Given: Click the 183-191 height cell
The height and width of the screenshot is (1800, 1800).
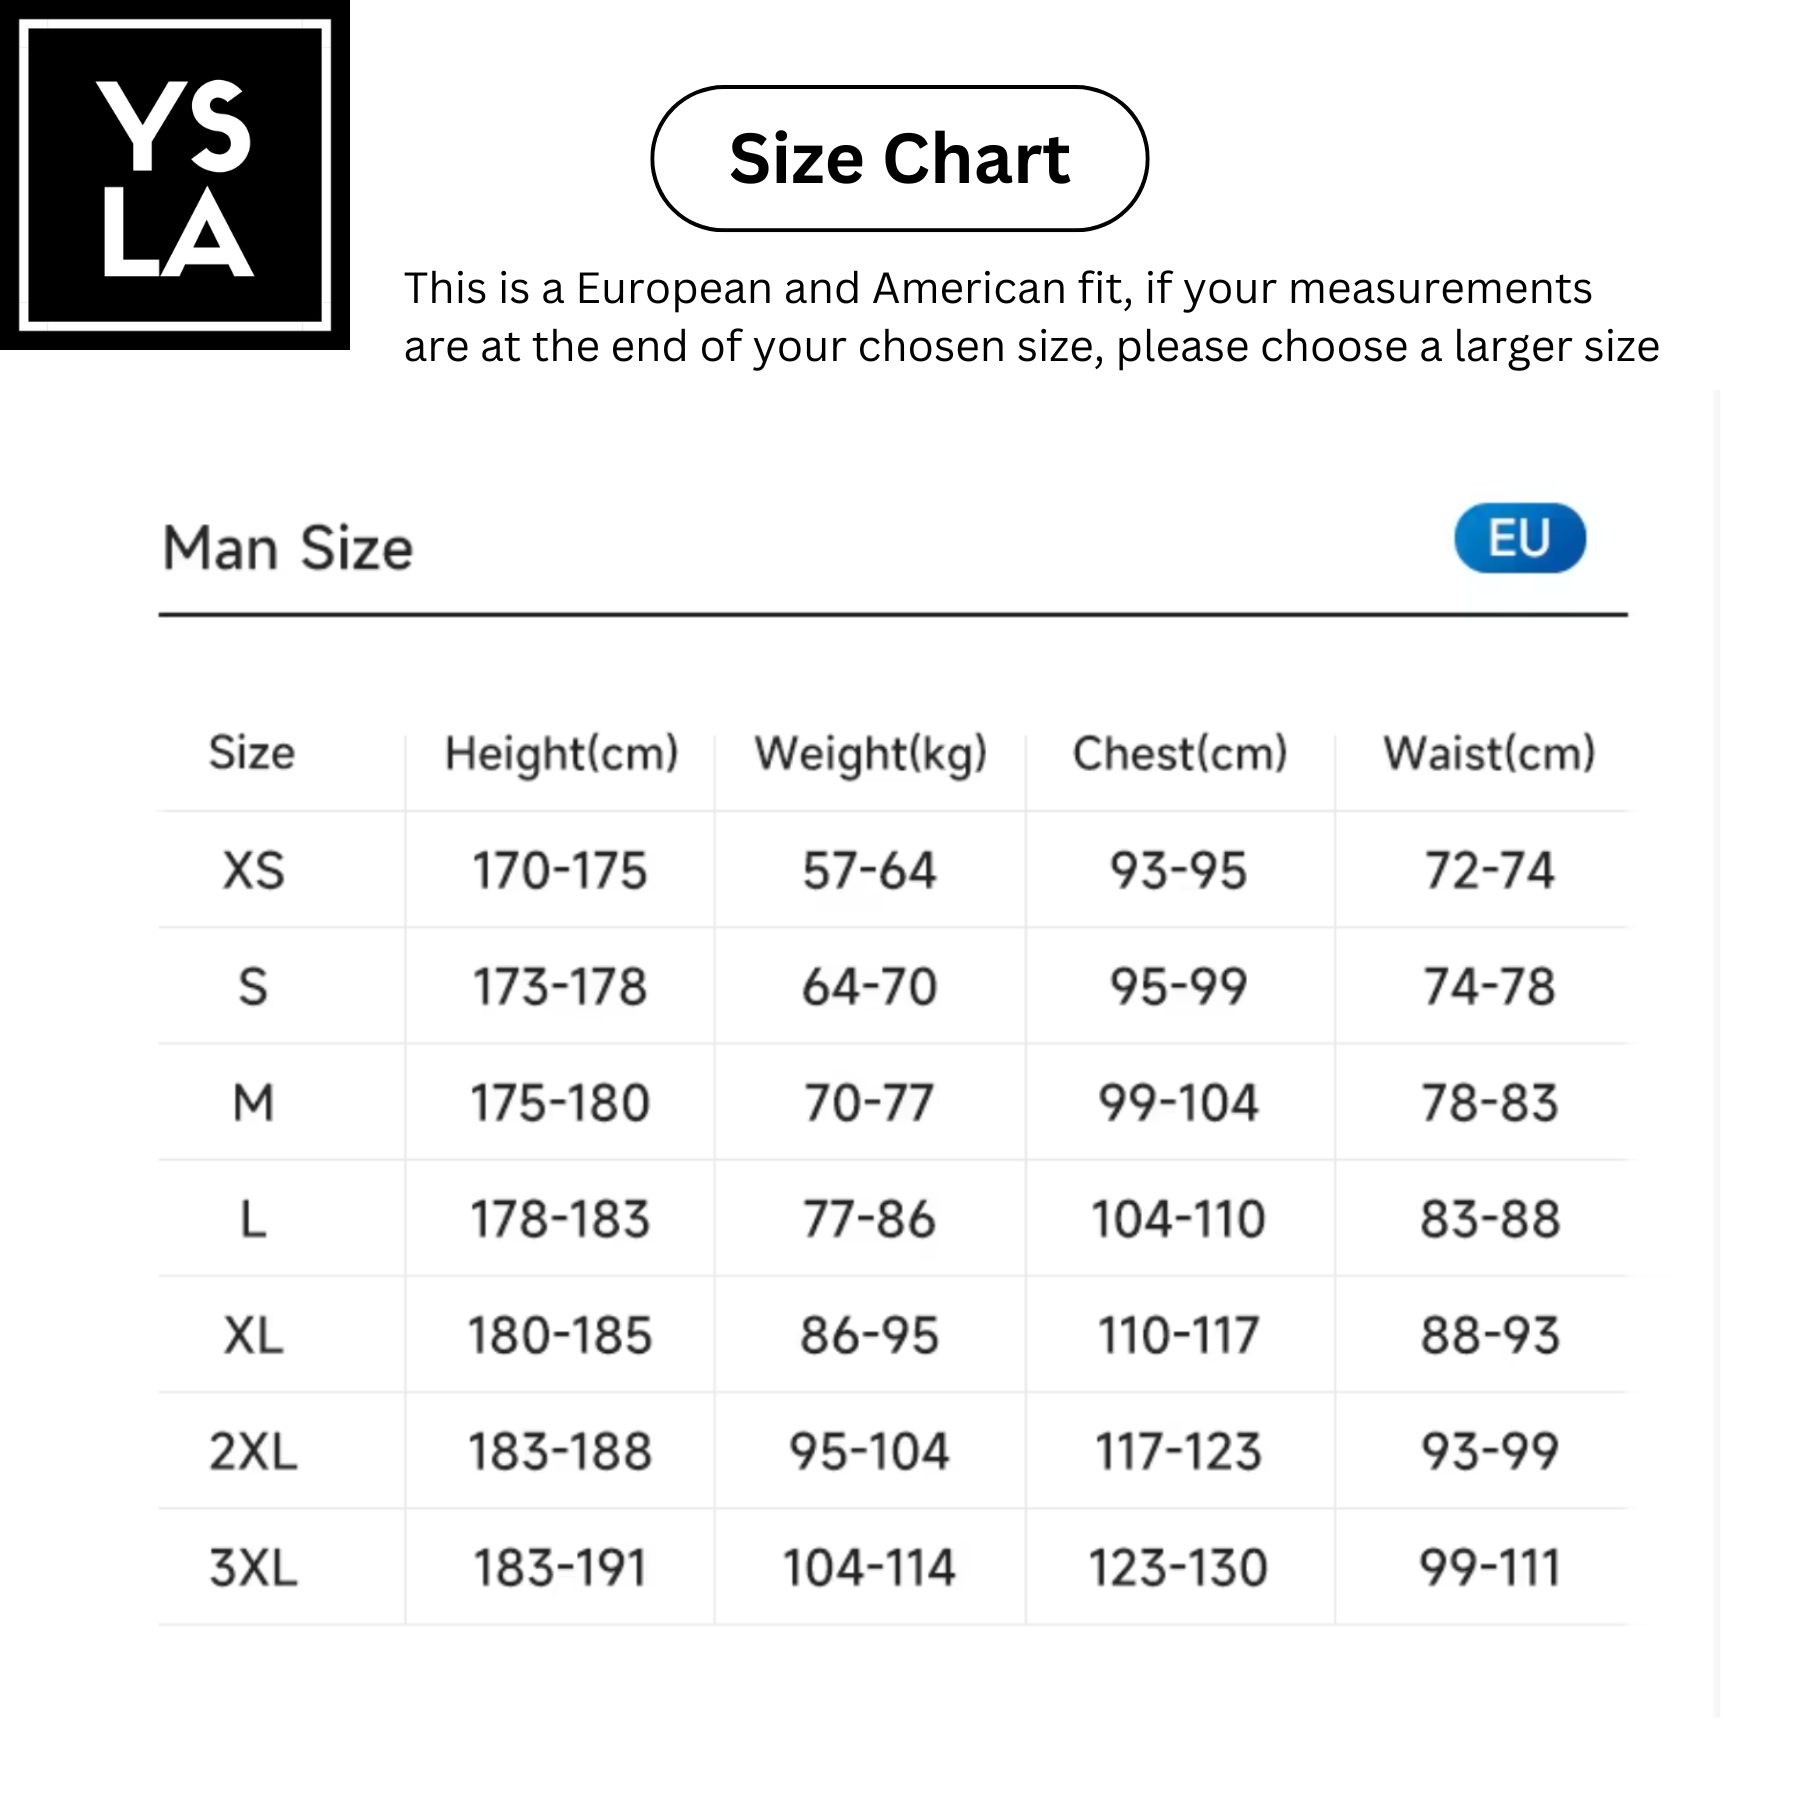Looking at the screenshot, I should [x=560, y=1568].
